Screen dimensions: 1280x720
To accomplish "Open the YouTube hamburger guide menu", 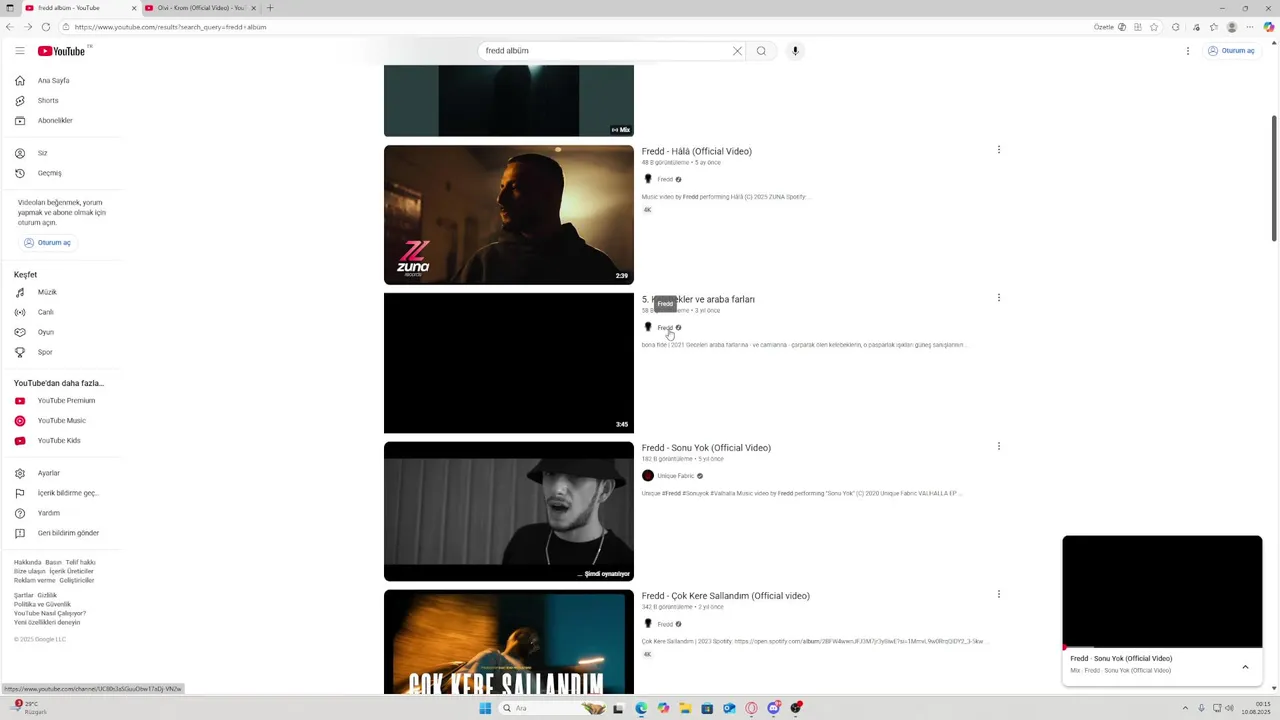I will tap(19, 51).
